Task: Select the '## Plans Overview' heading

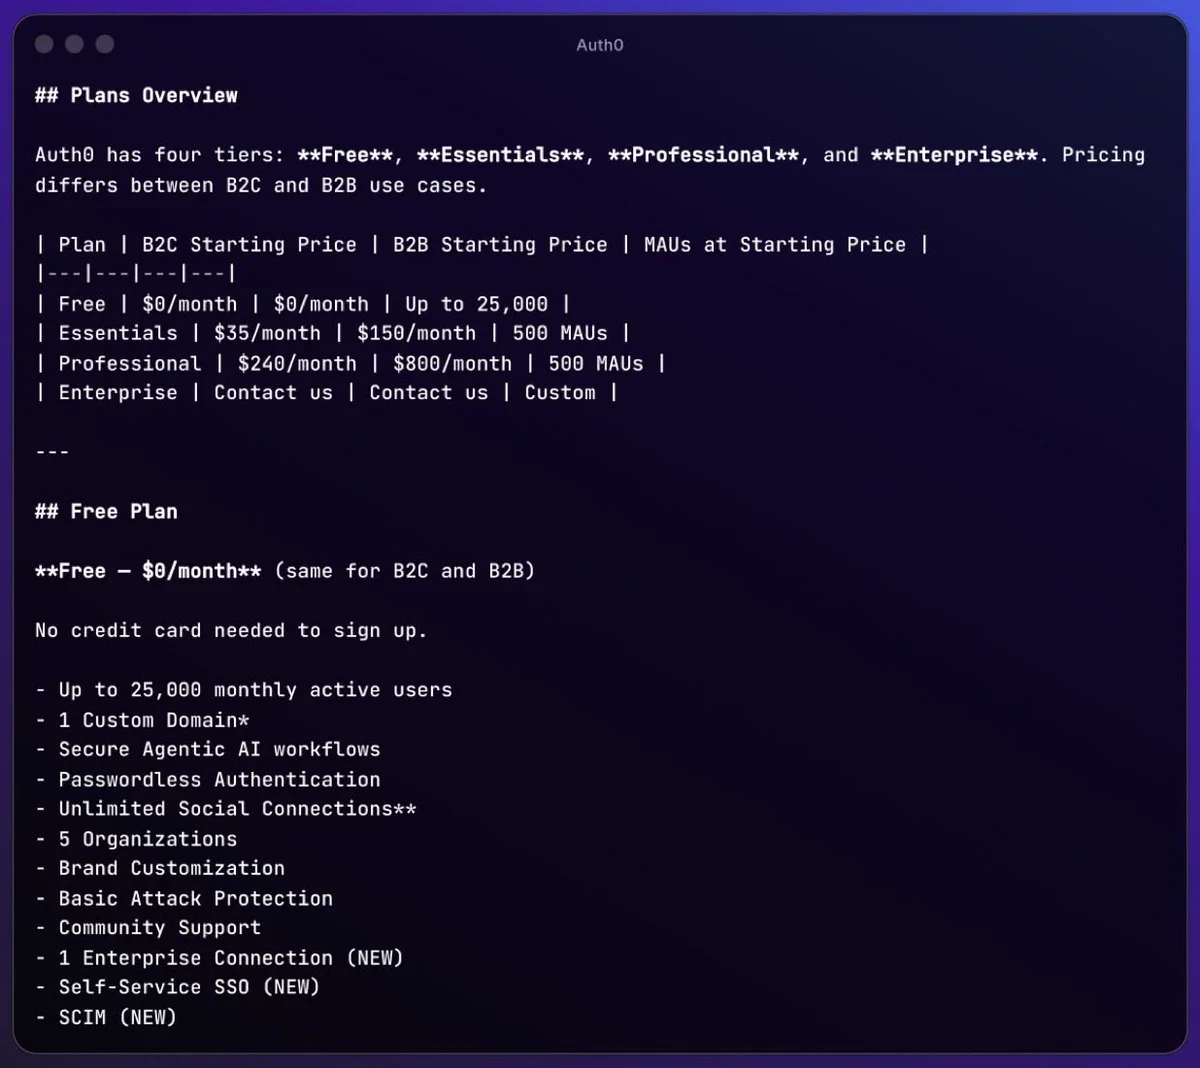Action: 136,96
